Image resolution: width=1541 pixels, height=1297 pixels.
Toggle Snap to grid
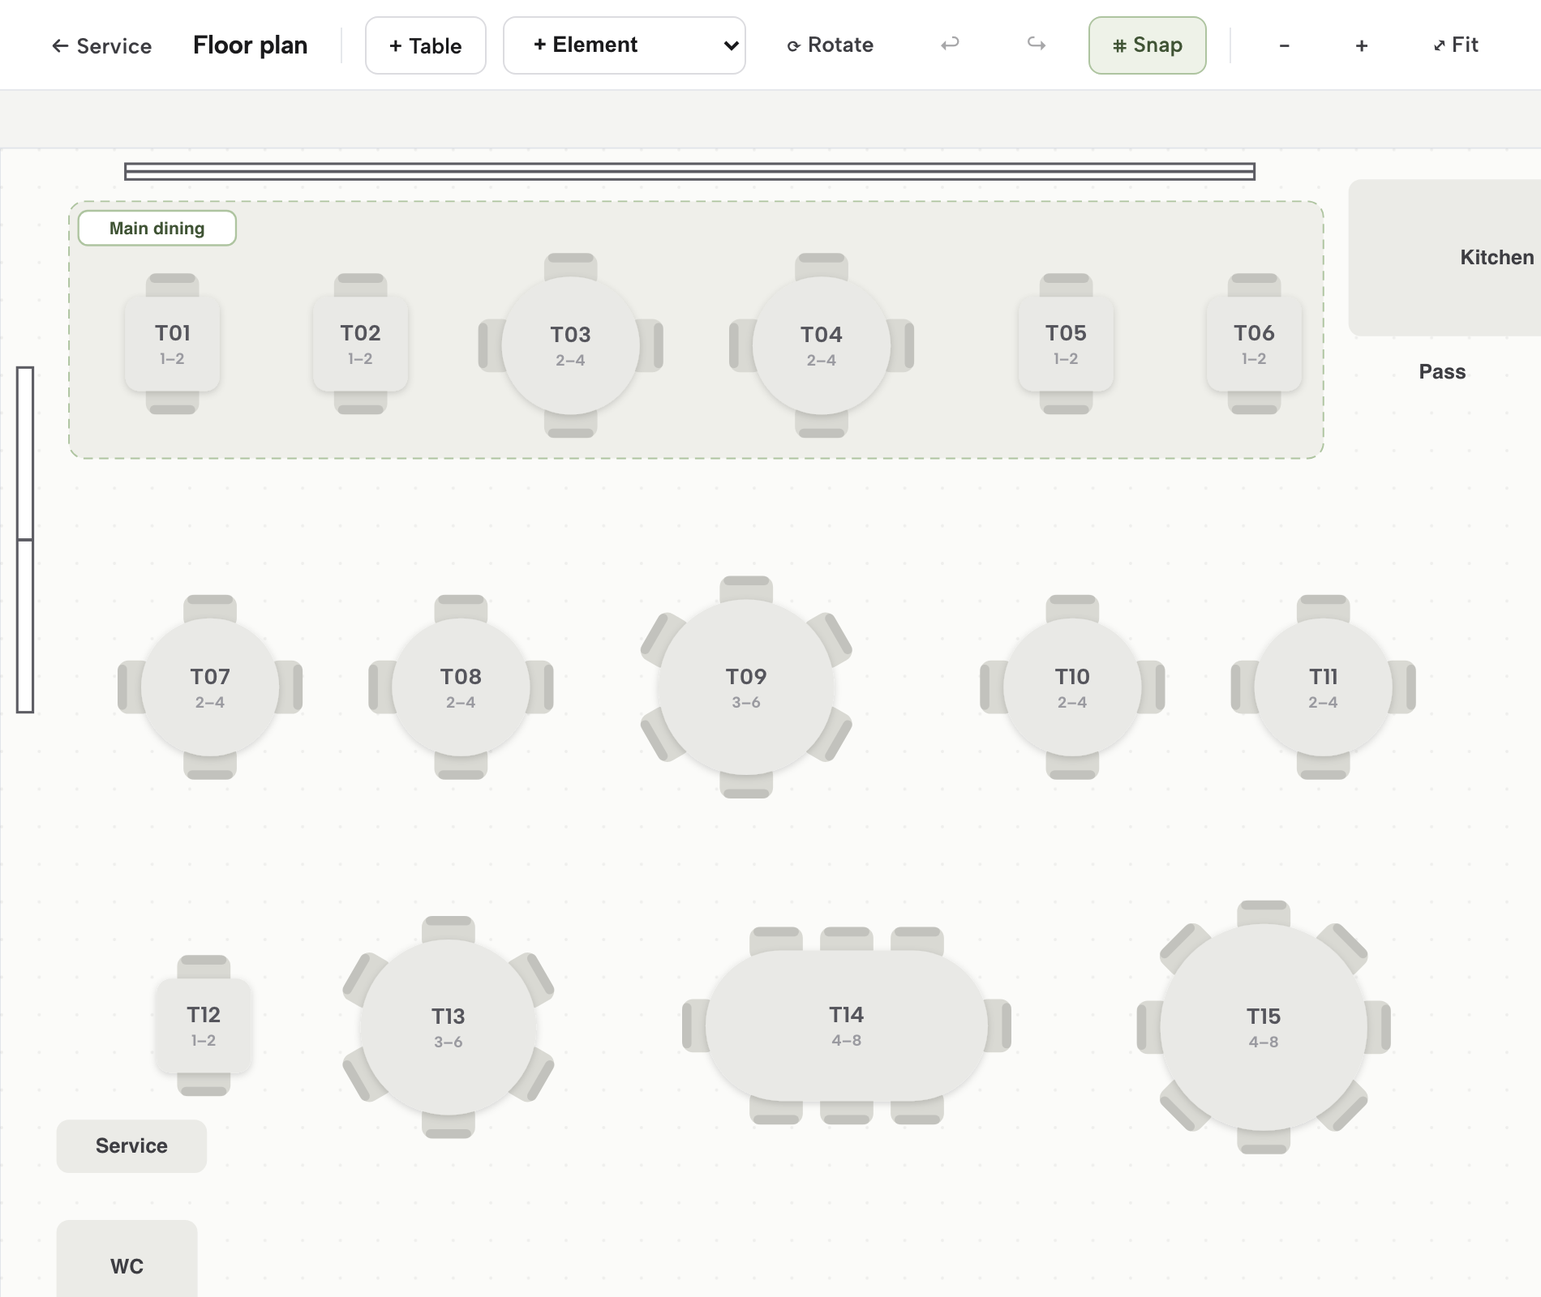1147,45
